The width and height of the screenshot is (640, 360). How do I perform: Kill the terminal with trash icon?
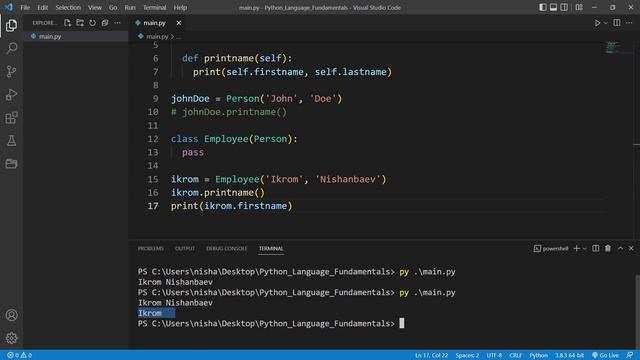click(x=608, y=249)
